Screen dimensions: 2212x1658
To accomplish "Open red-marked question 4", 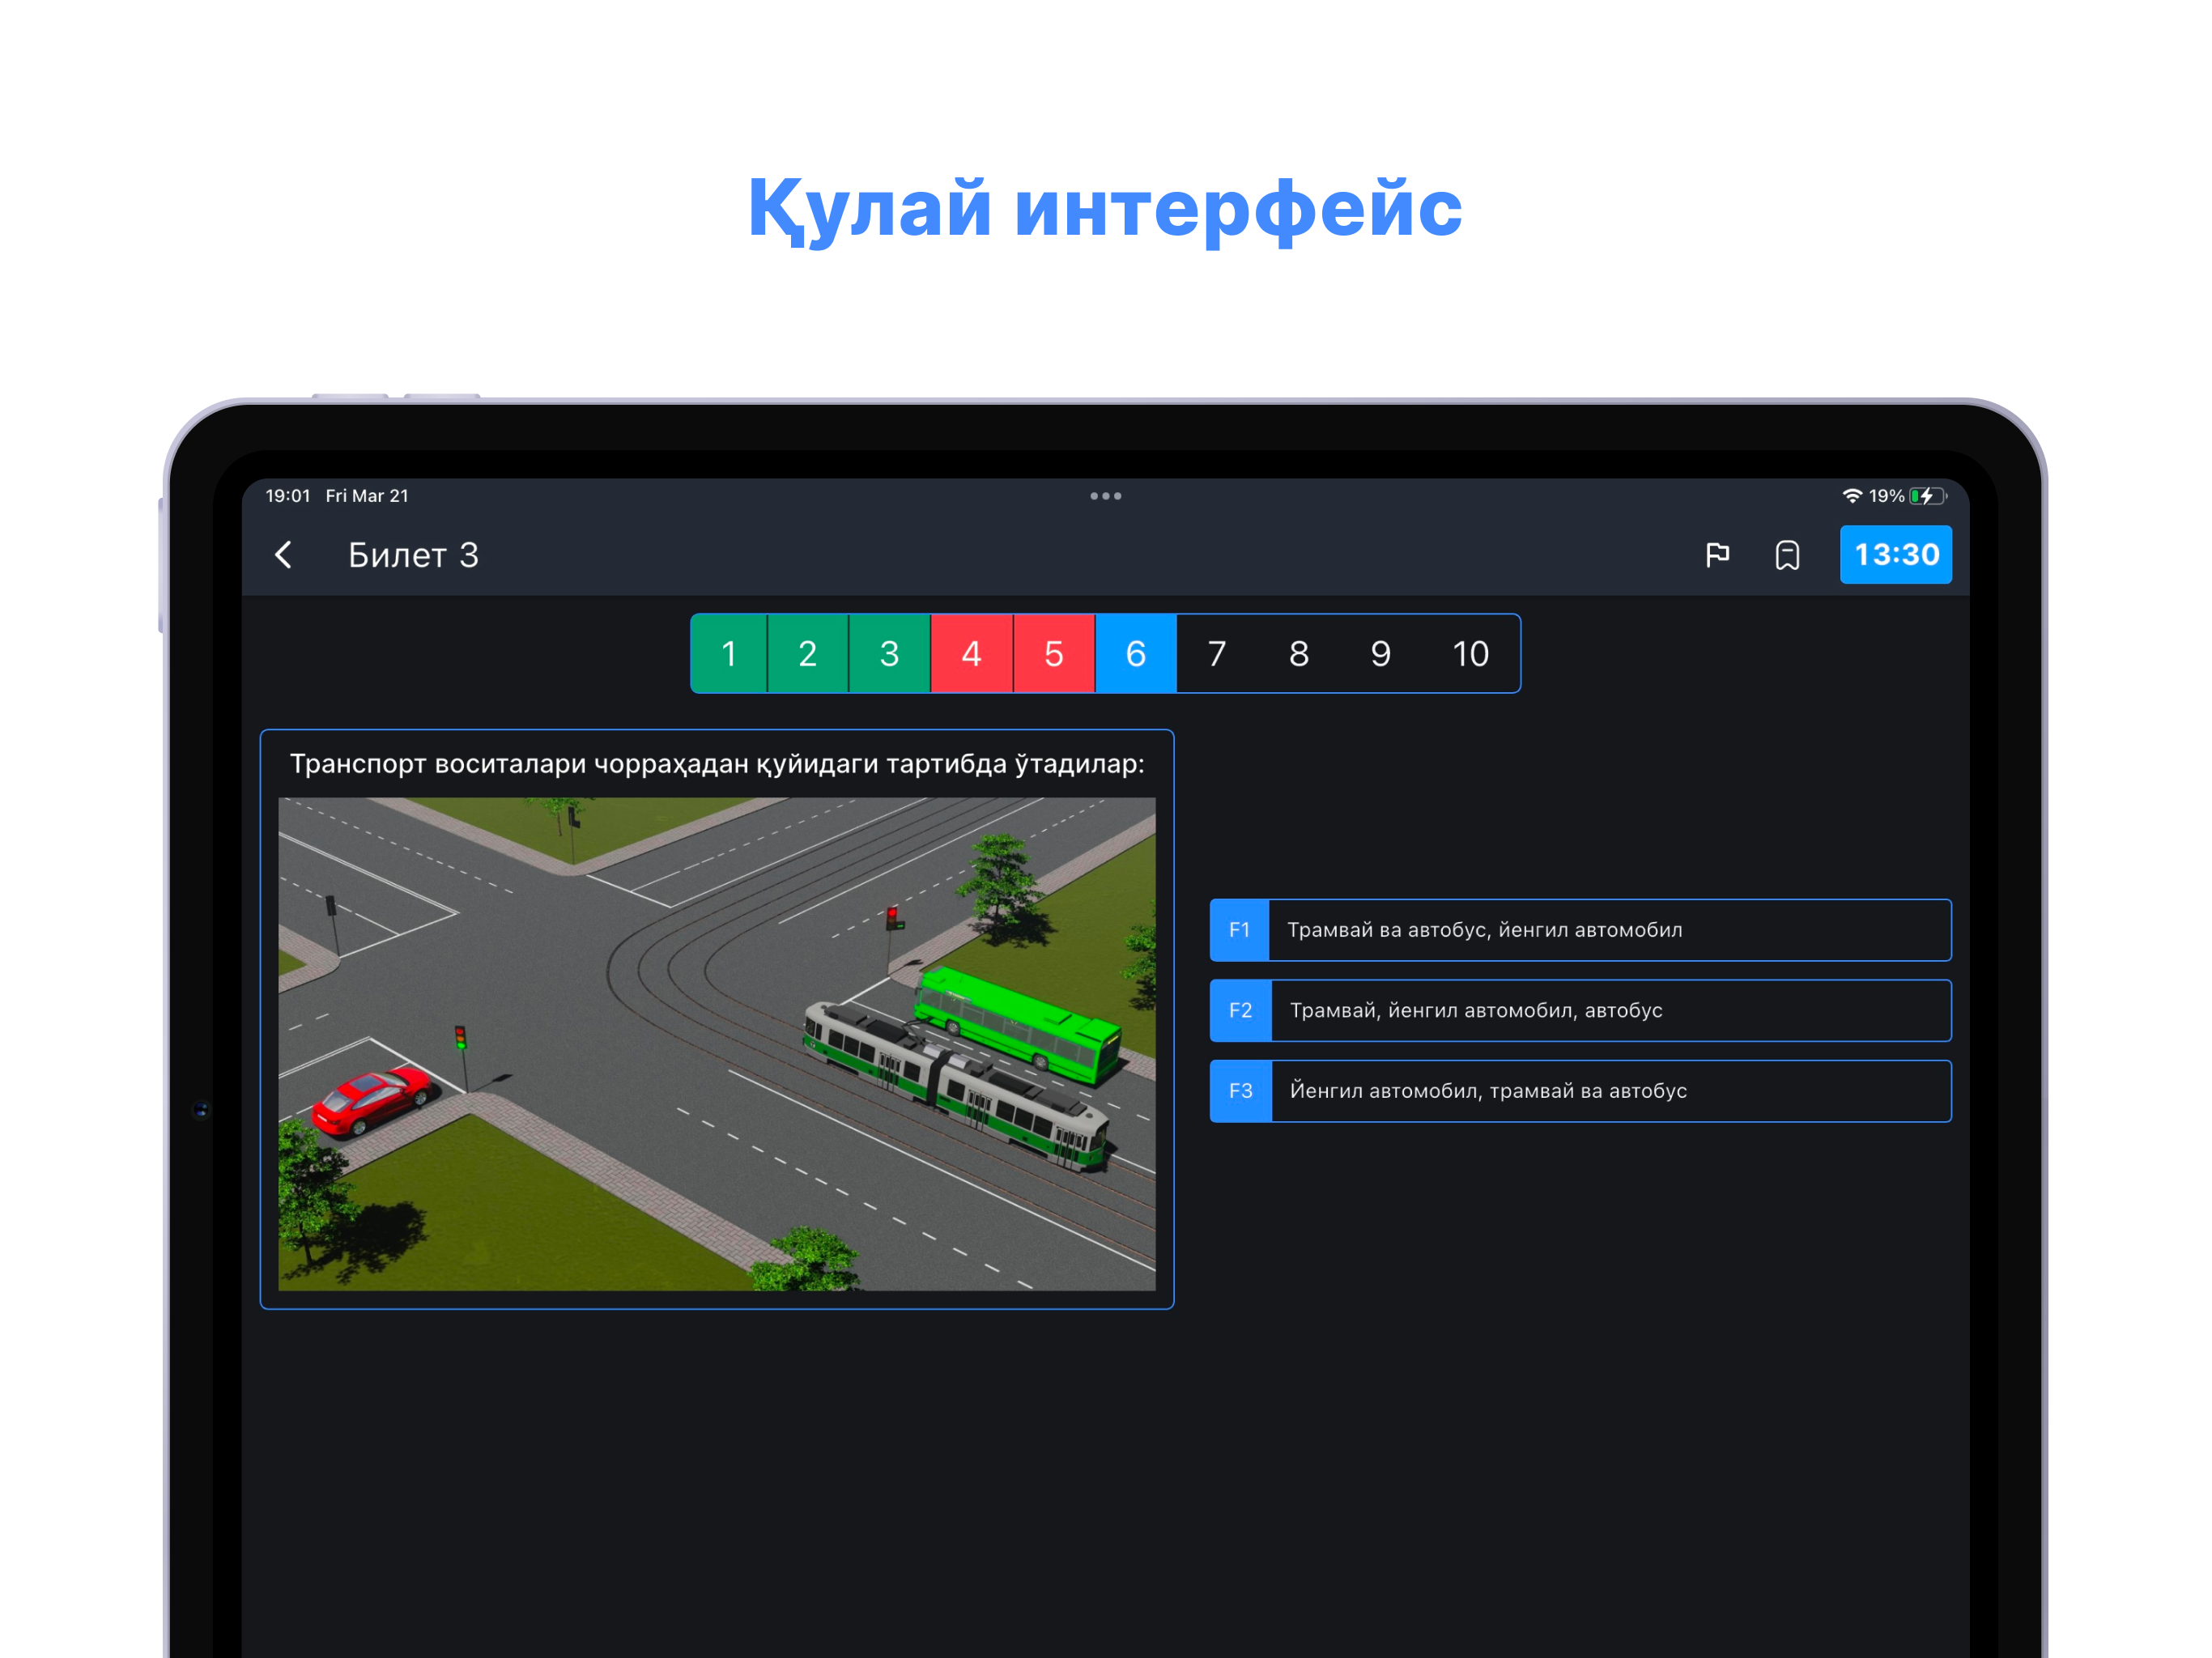I will coord(972,654).
